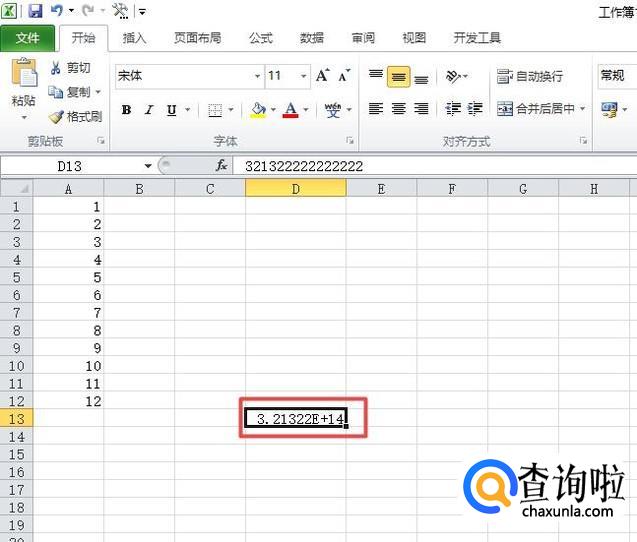Select column D header
The image size is (637, 542).
pos(296,189)
